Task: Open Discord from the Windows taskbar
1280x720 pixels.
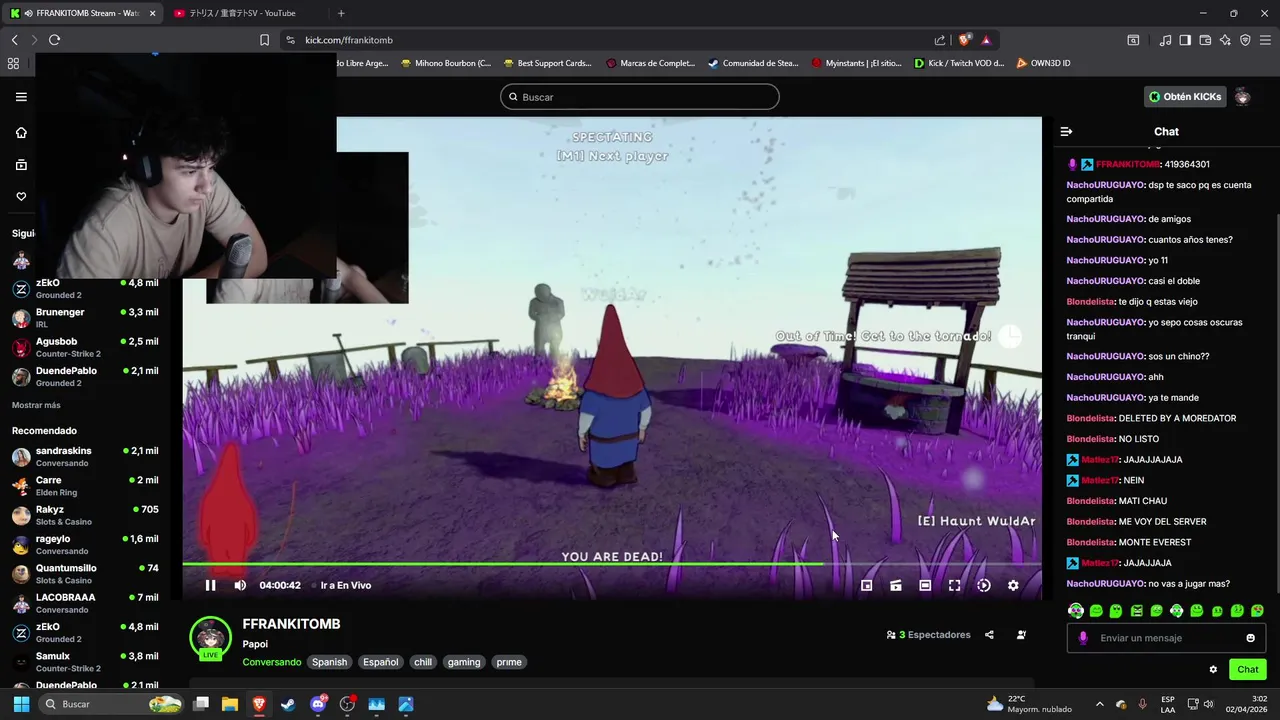Action: [318, 704]
